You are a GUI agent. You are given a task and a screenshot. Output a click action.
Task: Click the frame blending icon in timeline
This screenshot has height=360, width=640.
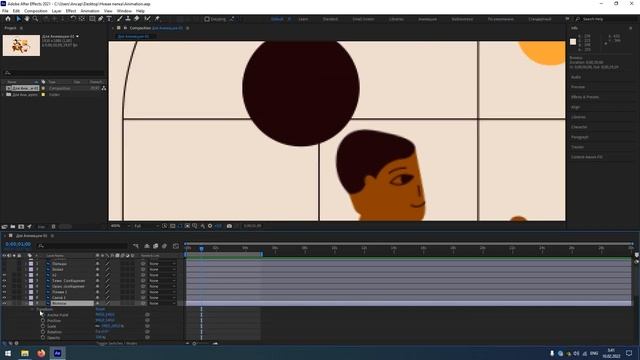pos(156,246)
